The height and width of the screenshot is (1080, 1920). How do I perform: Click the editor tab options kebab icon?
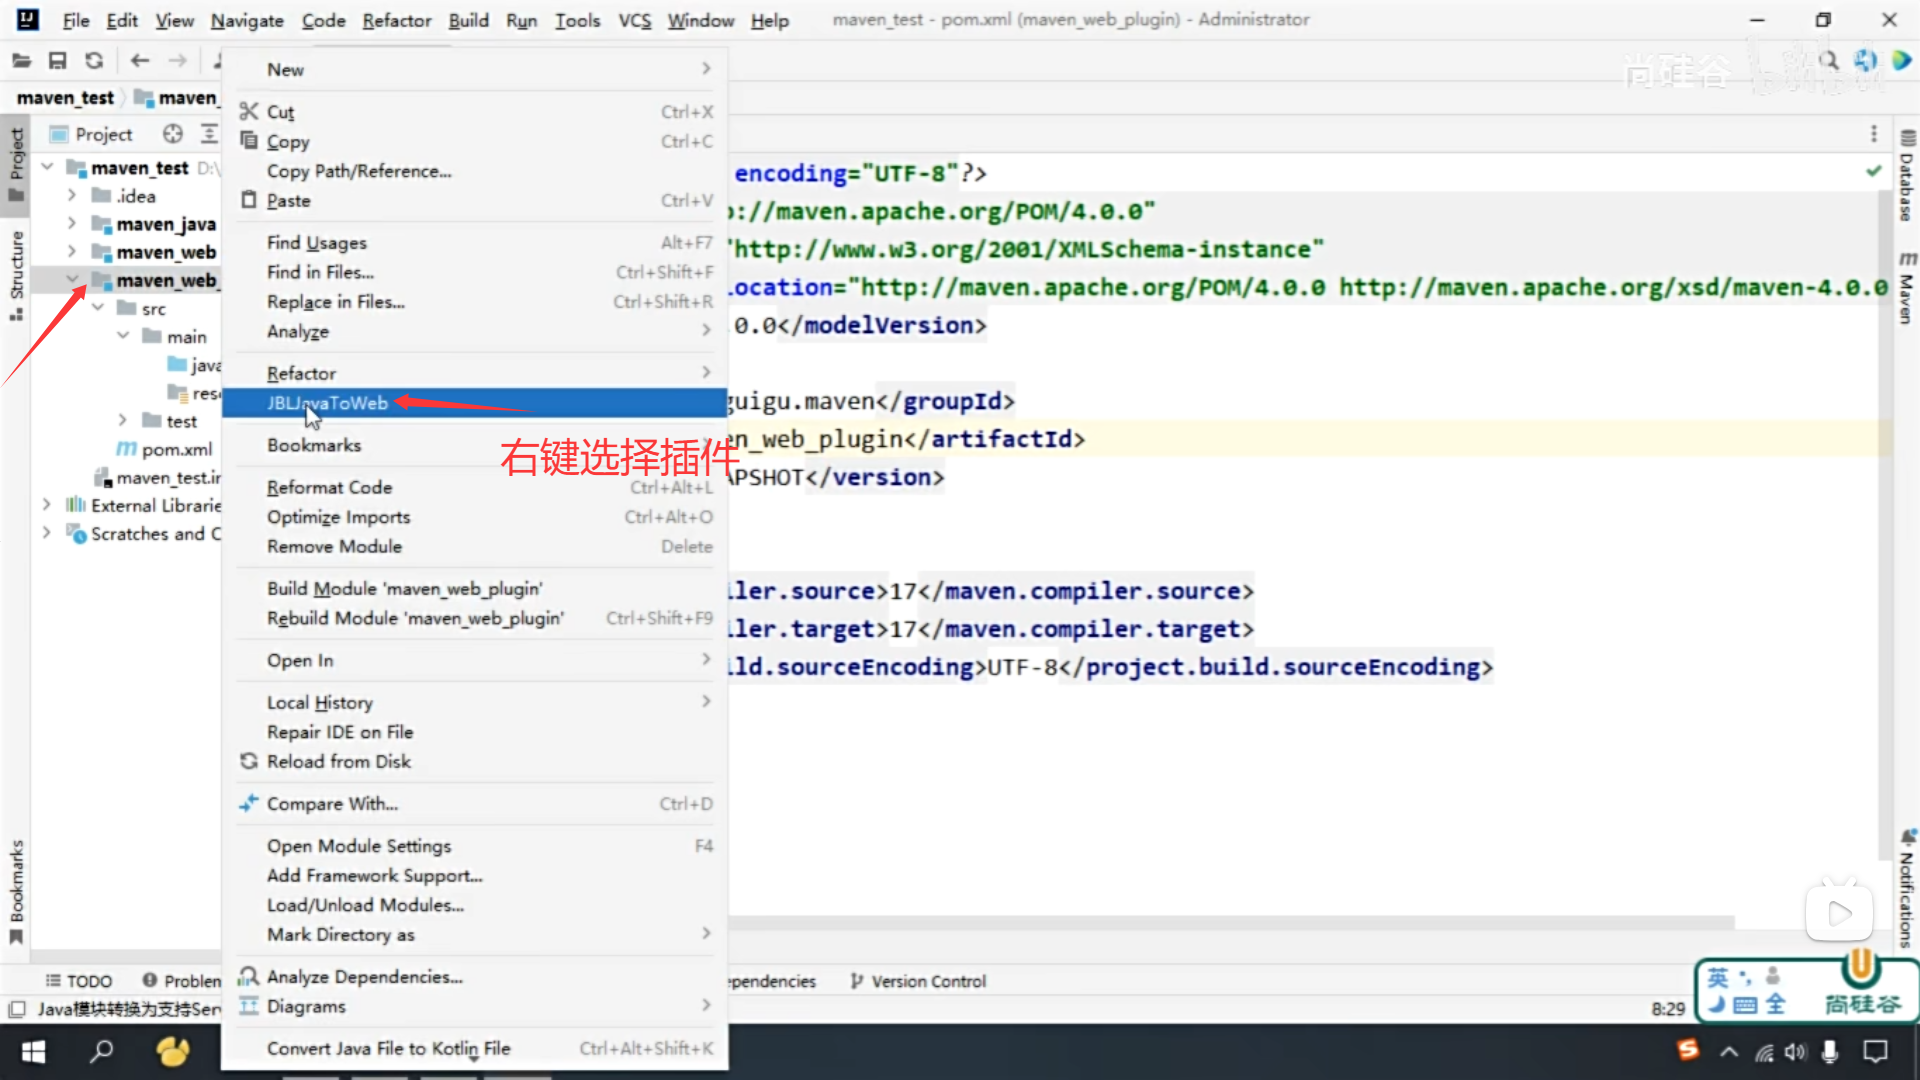pos(1874,134)
